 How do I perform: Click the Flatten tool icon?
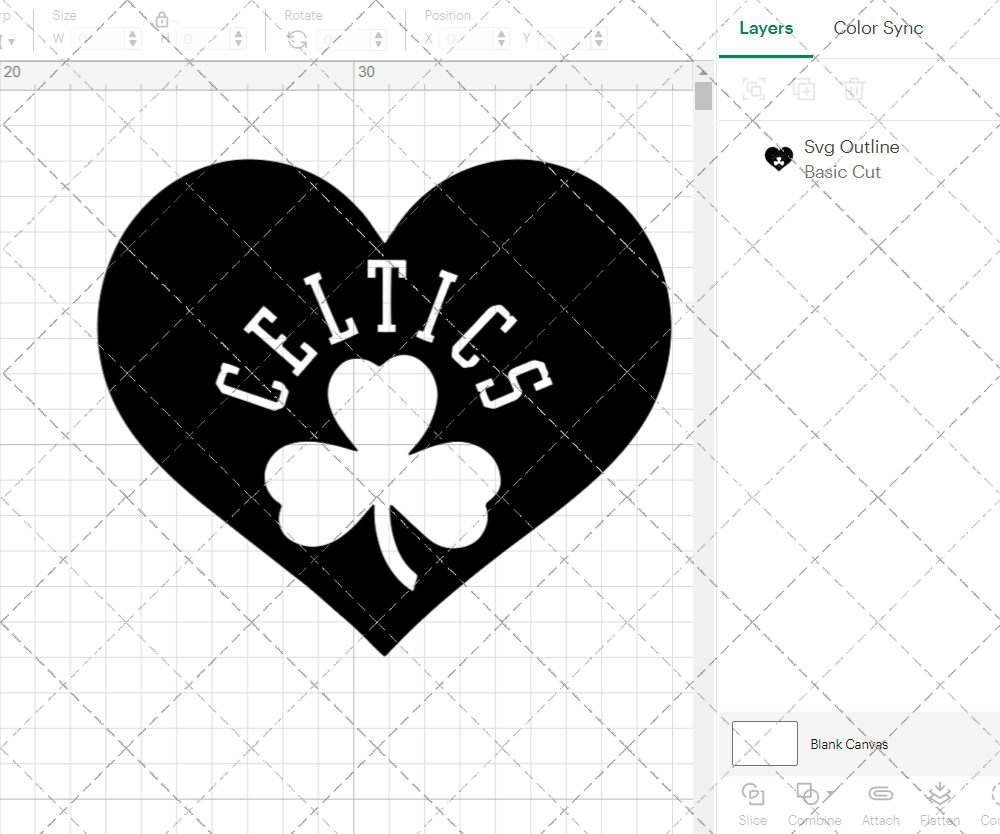click(x=939, y=794)
